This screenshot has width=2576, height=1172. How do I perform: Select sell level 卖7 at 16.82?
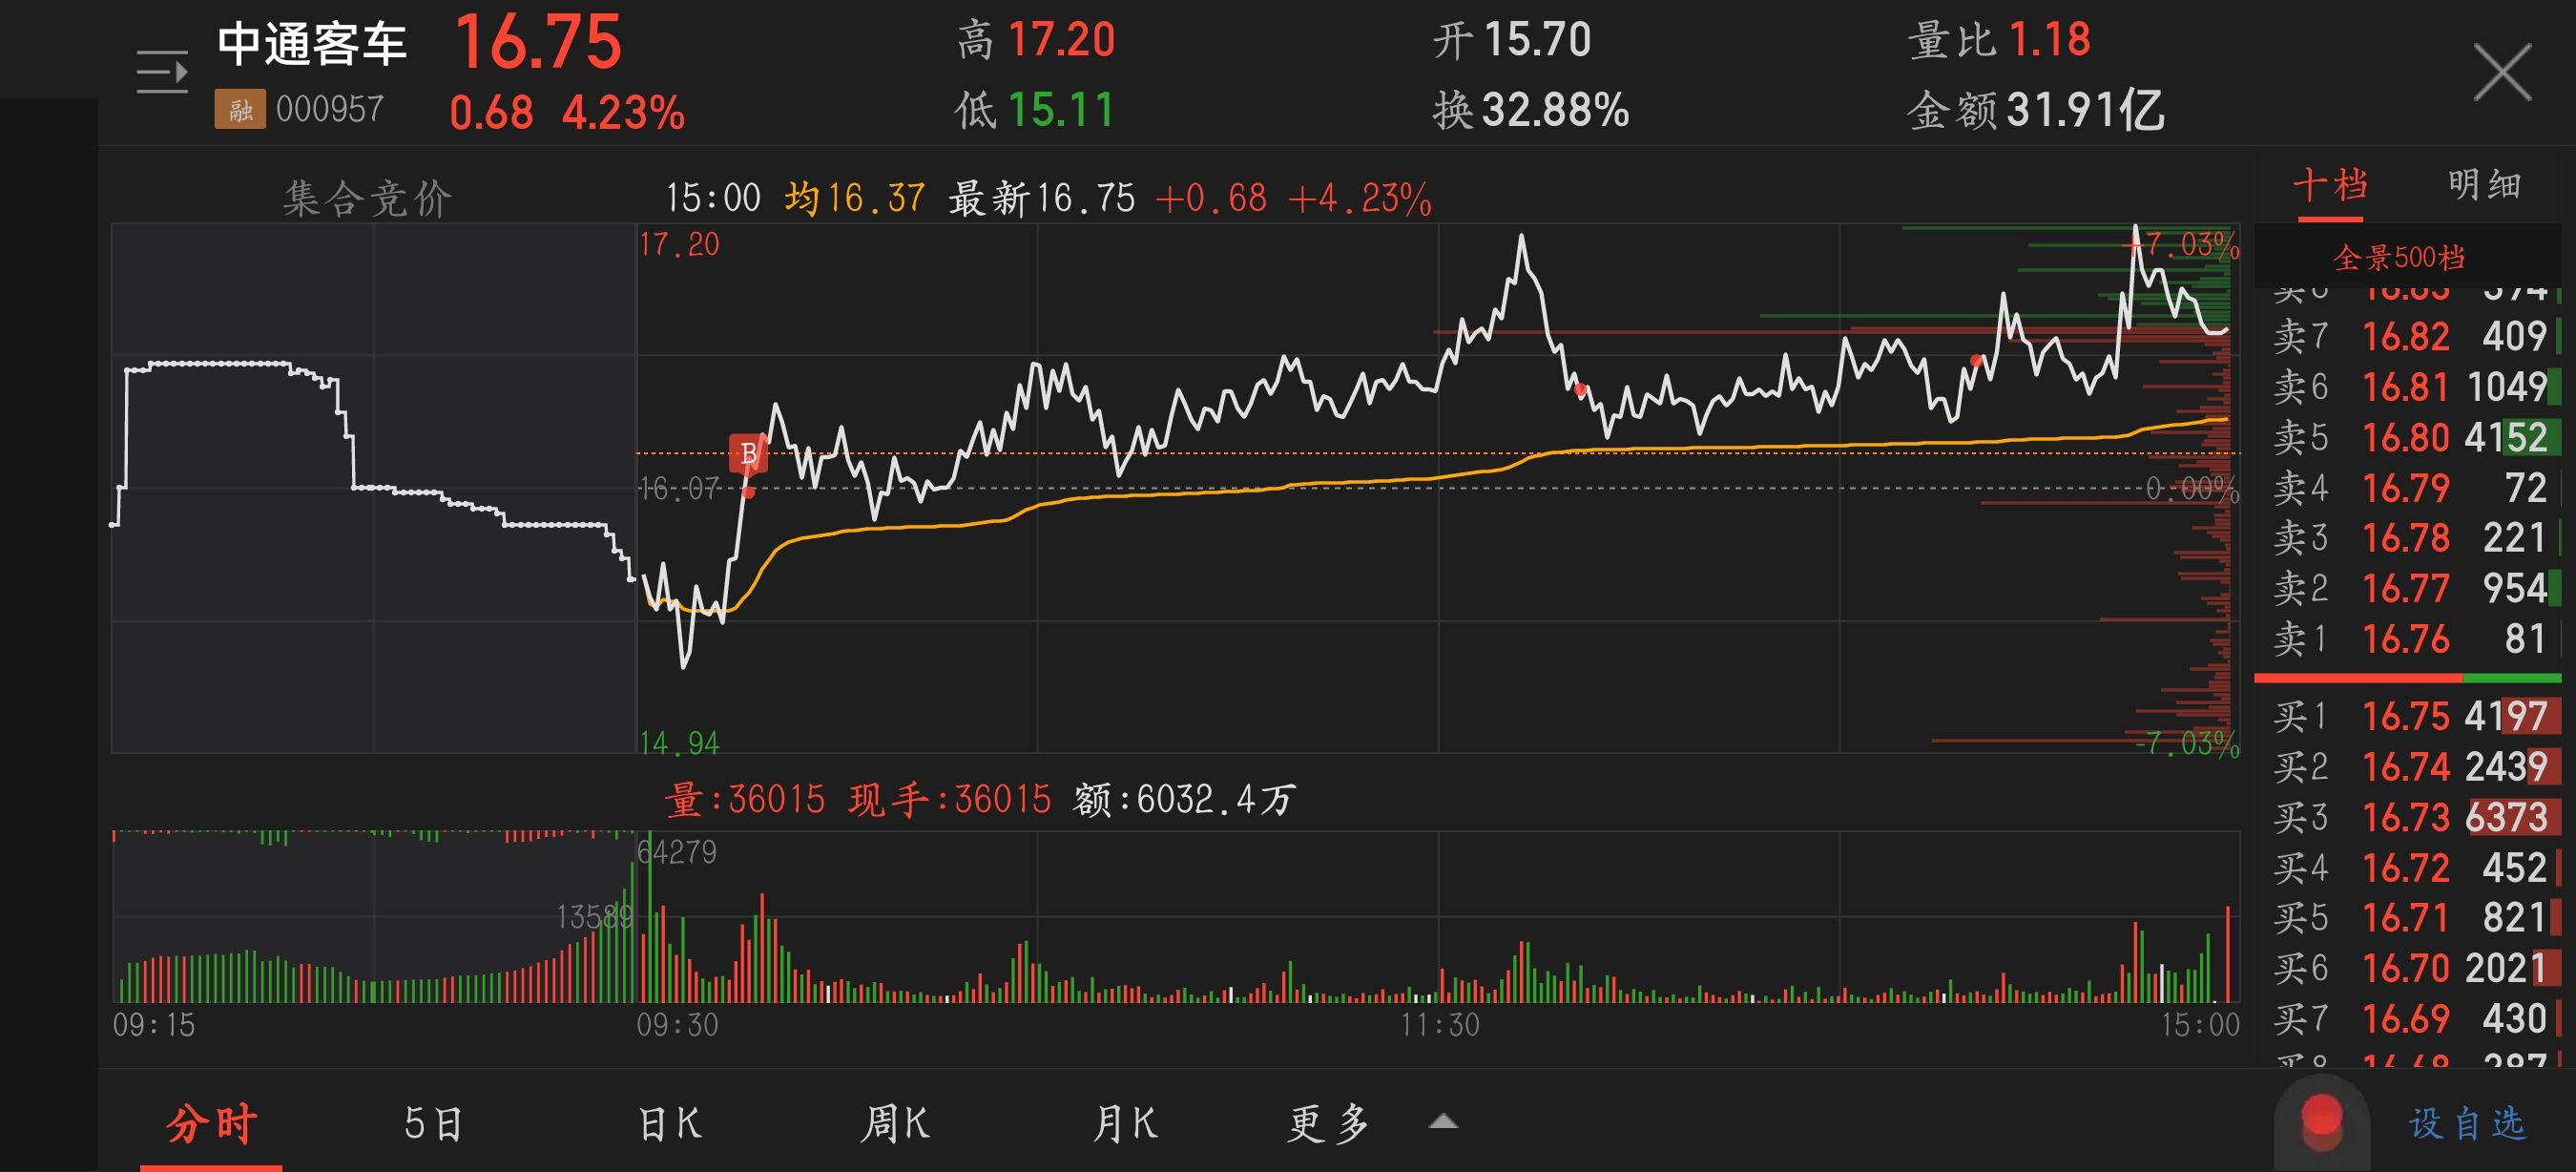[x=2408, y=336]
